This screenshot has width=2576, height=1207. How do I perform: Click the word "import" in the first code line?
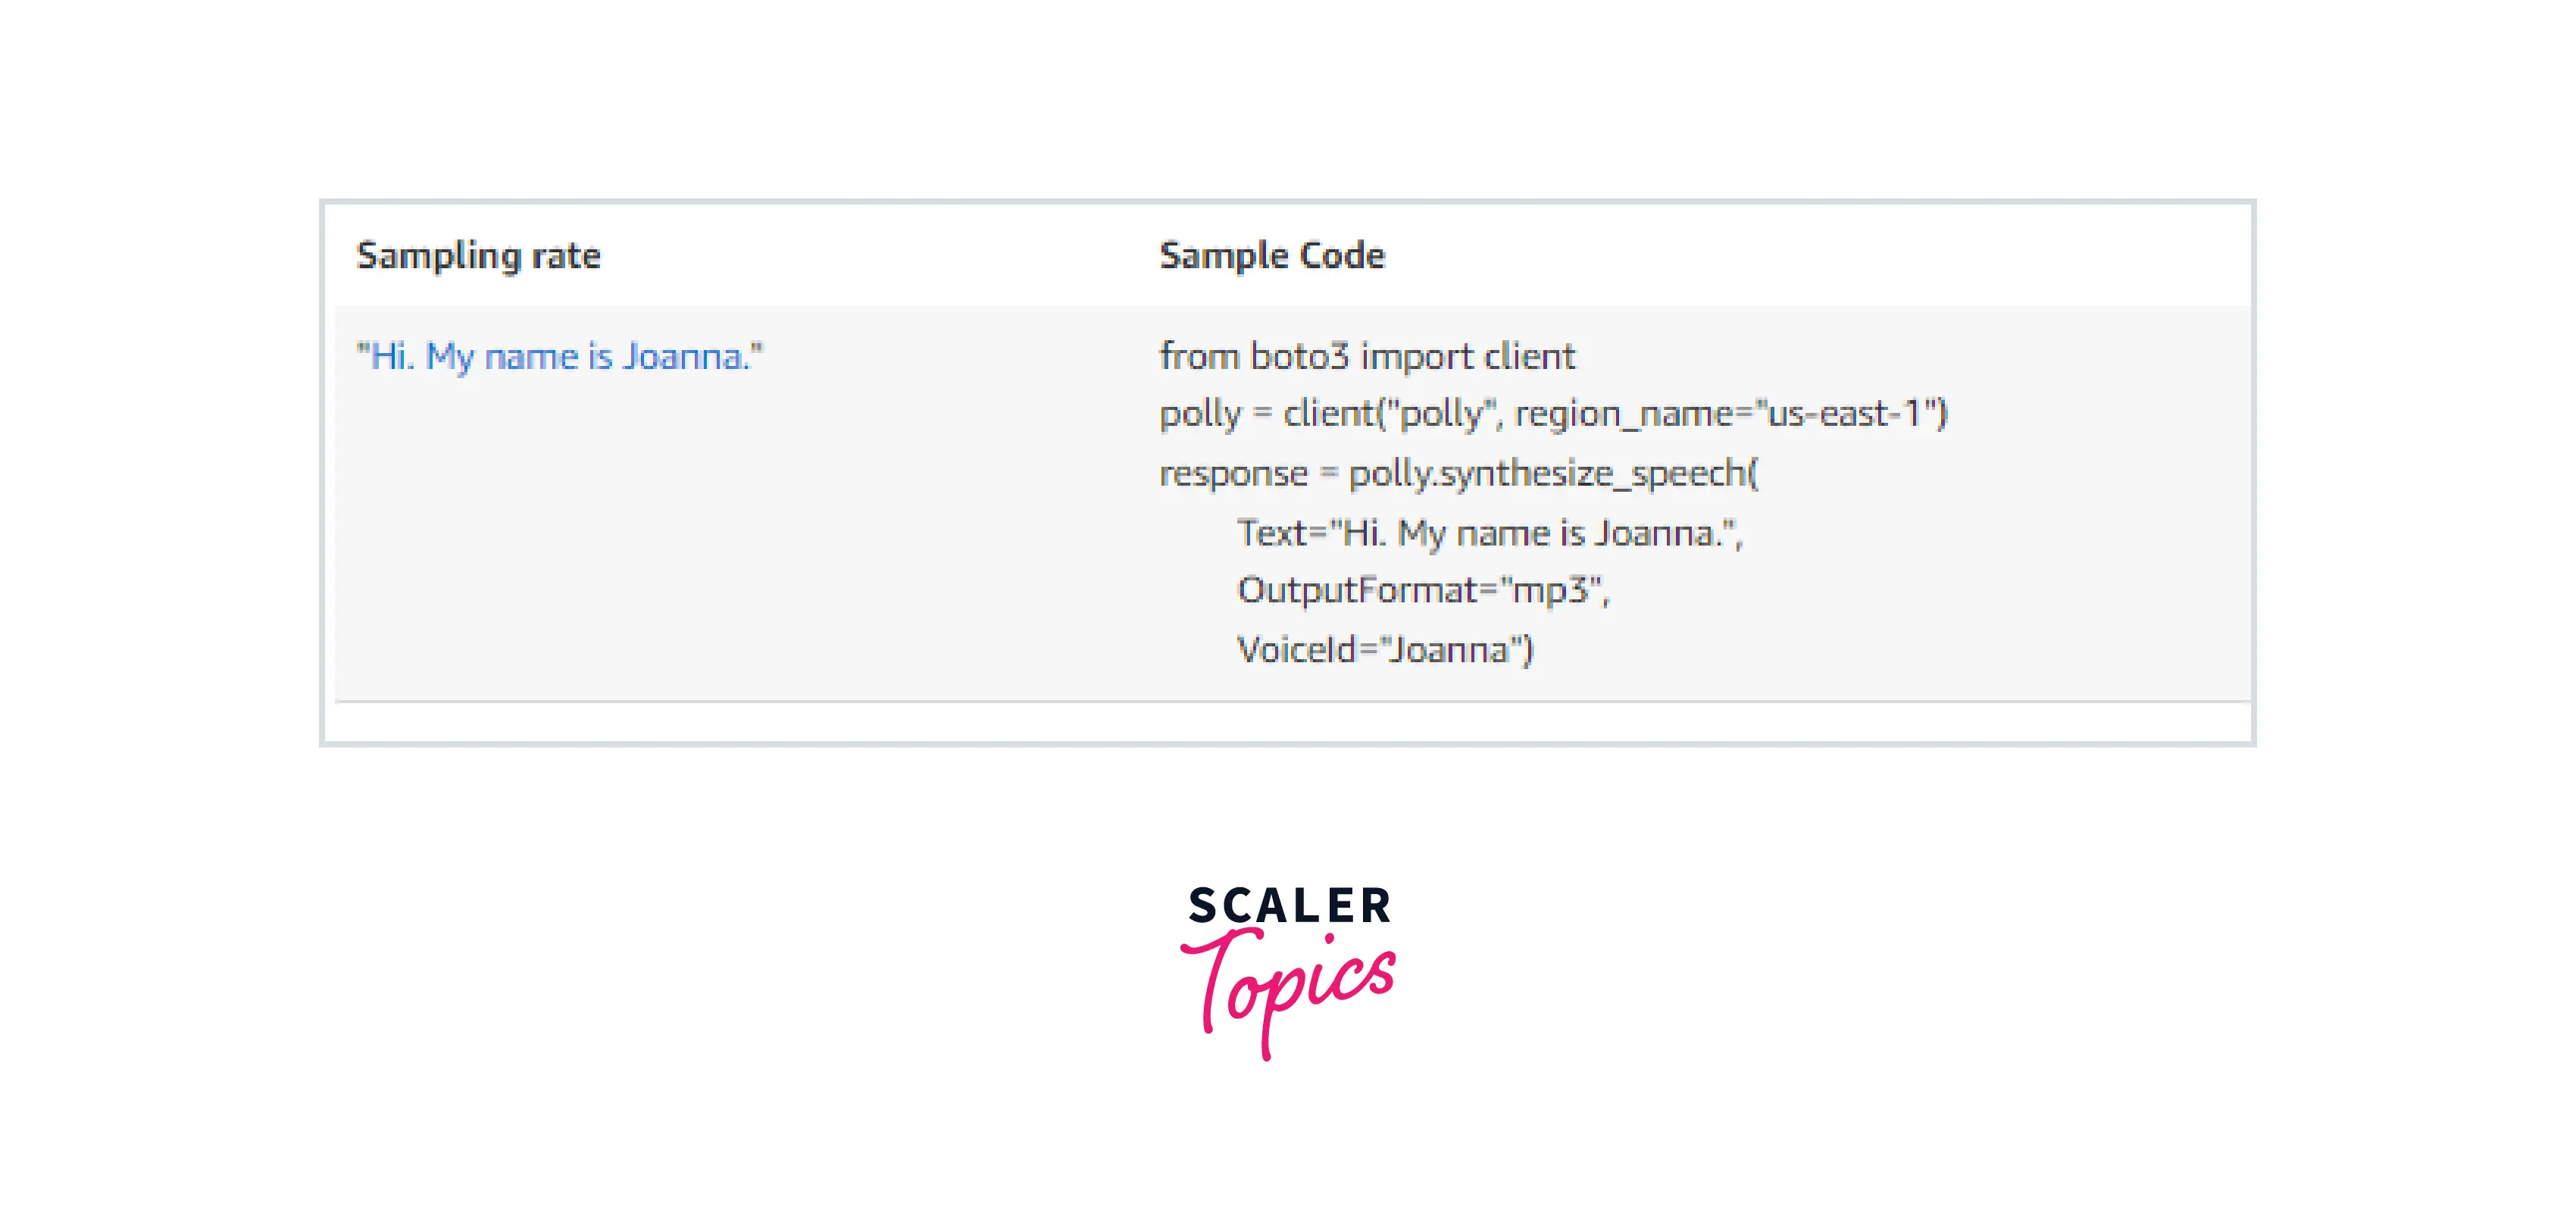(x=1417, y=357)
